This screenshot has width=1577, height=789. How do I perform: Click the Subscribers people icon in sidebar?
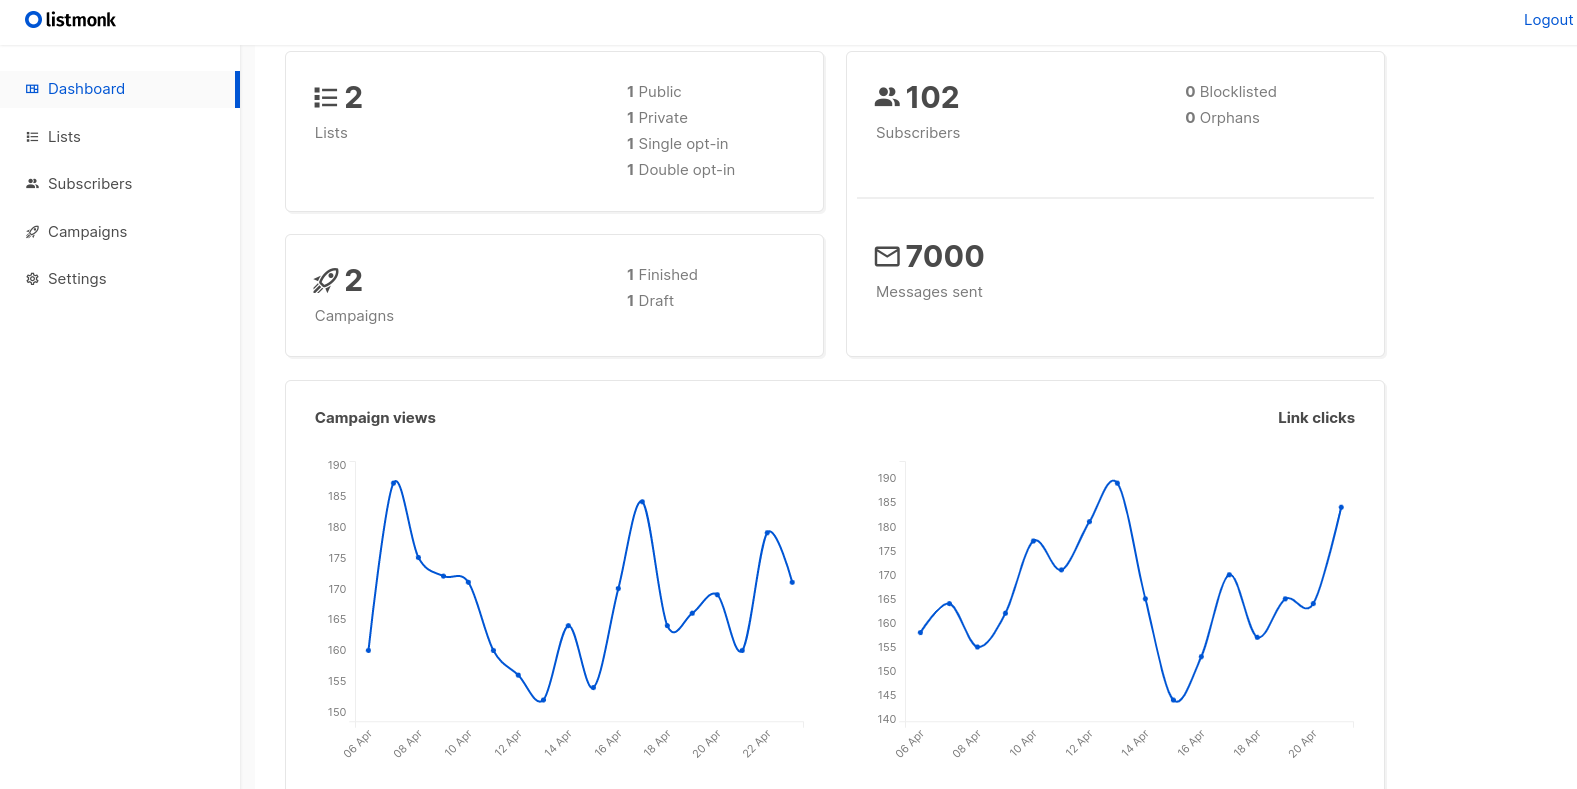(x=32, y=184)
